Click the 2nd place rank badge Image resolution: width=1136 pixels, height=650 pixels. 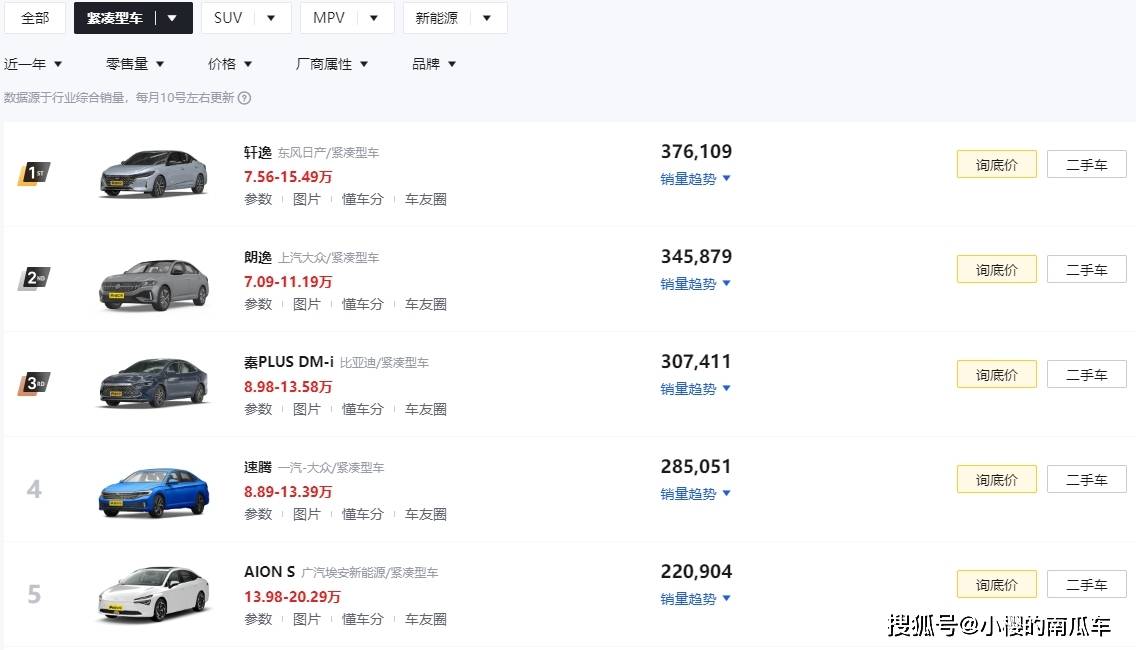[x=33, y=278]
